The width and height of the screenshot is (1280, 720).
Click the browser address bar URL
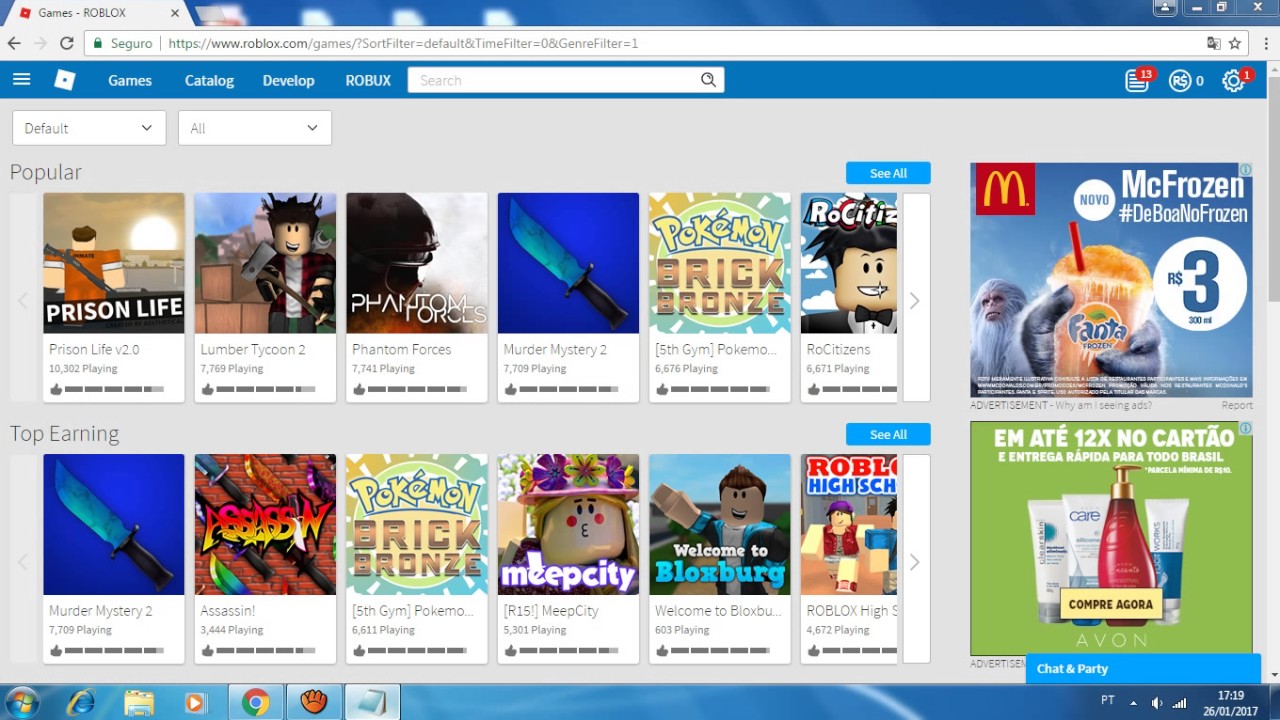[403, 43]
